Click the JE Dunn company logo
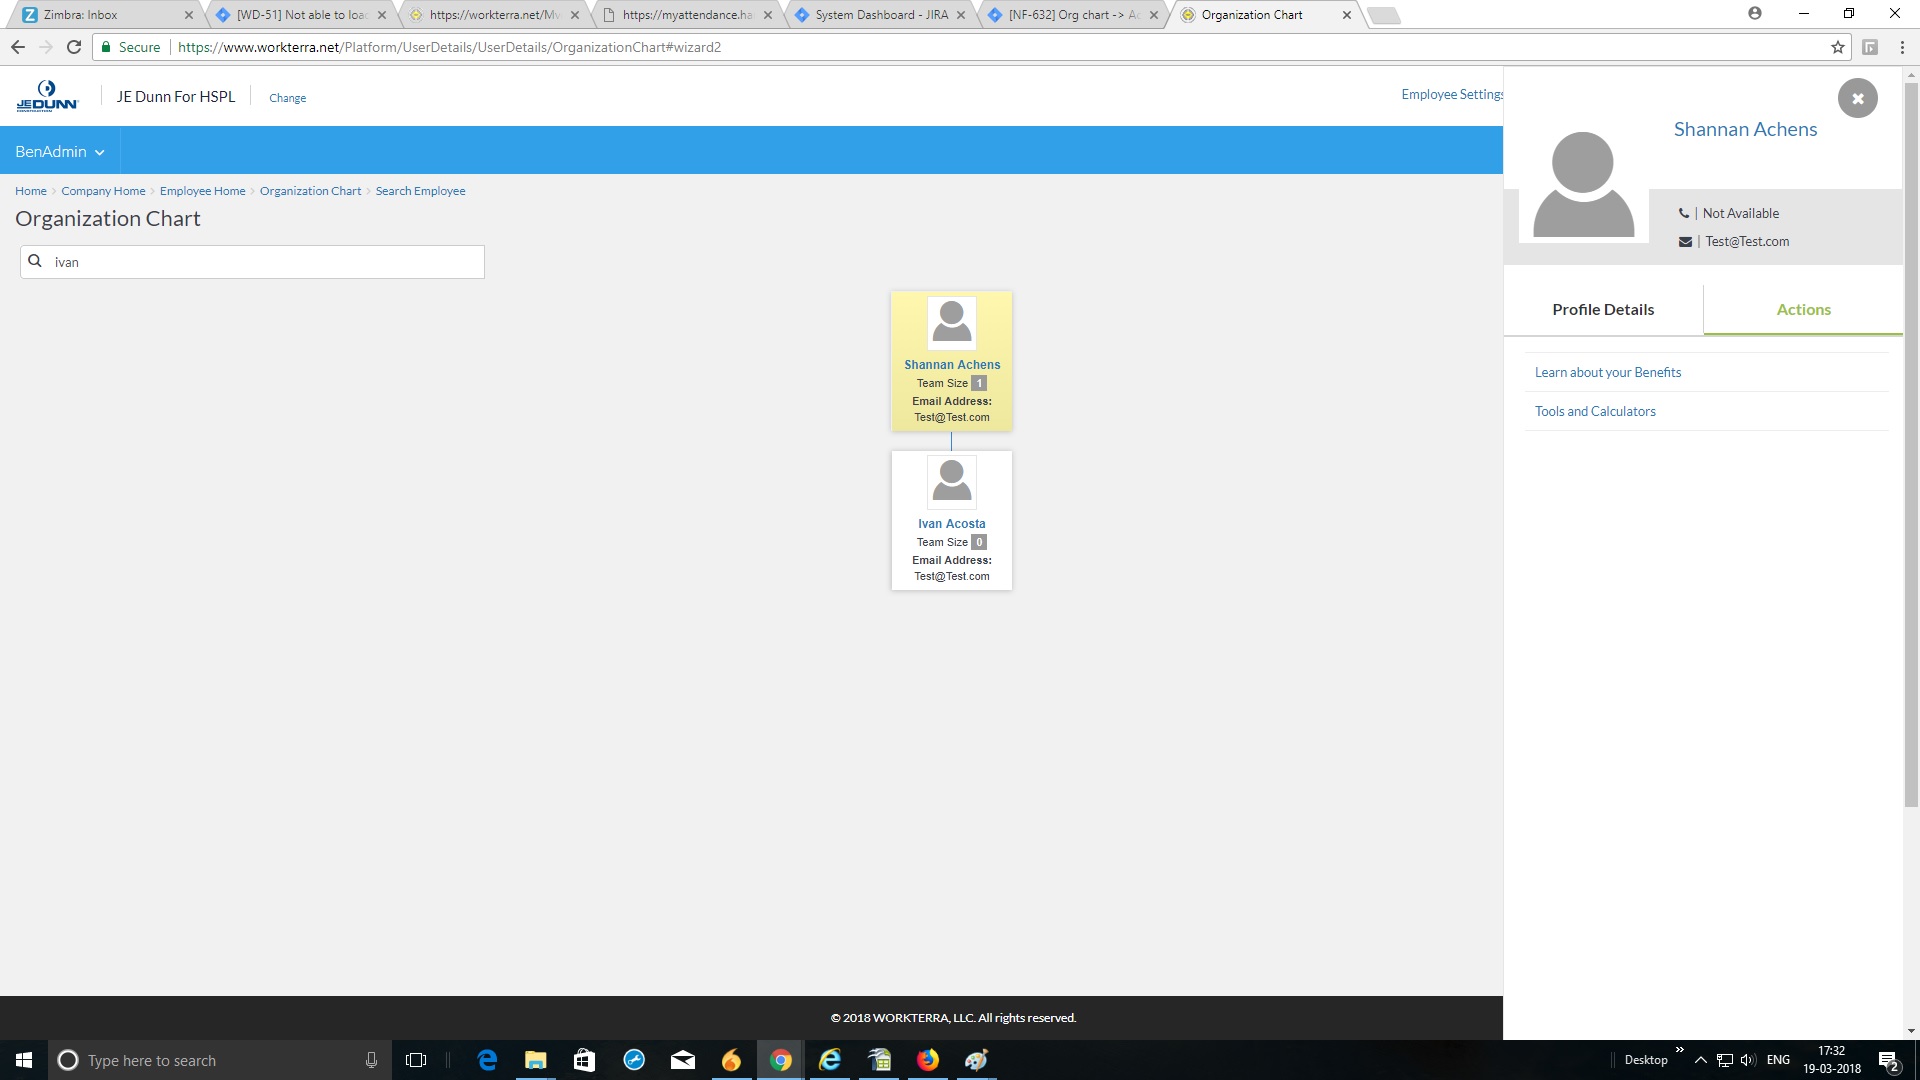The width and height of the screenshot is (1920, 1080). [47, 96]
